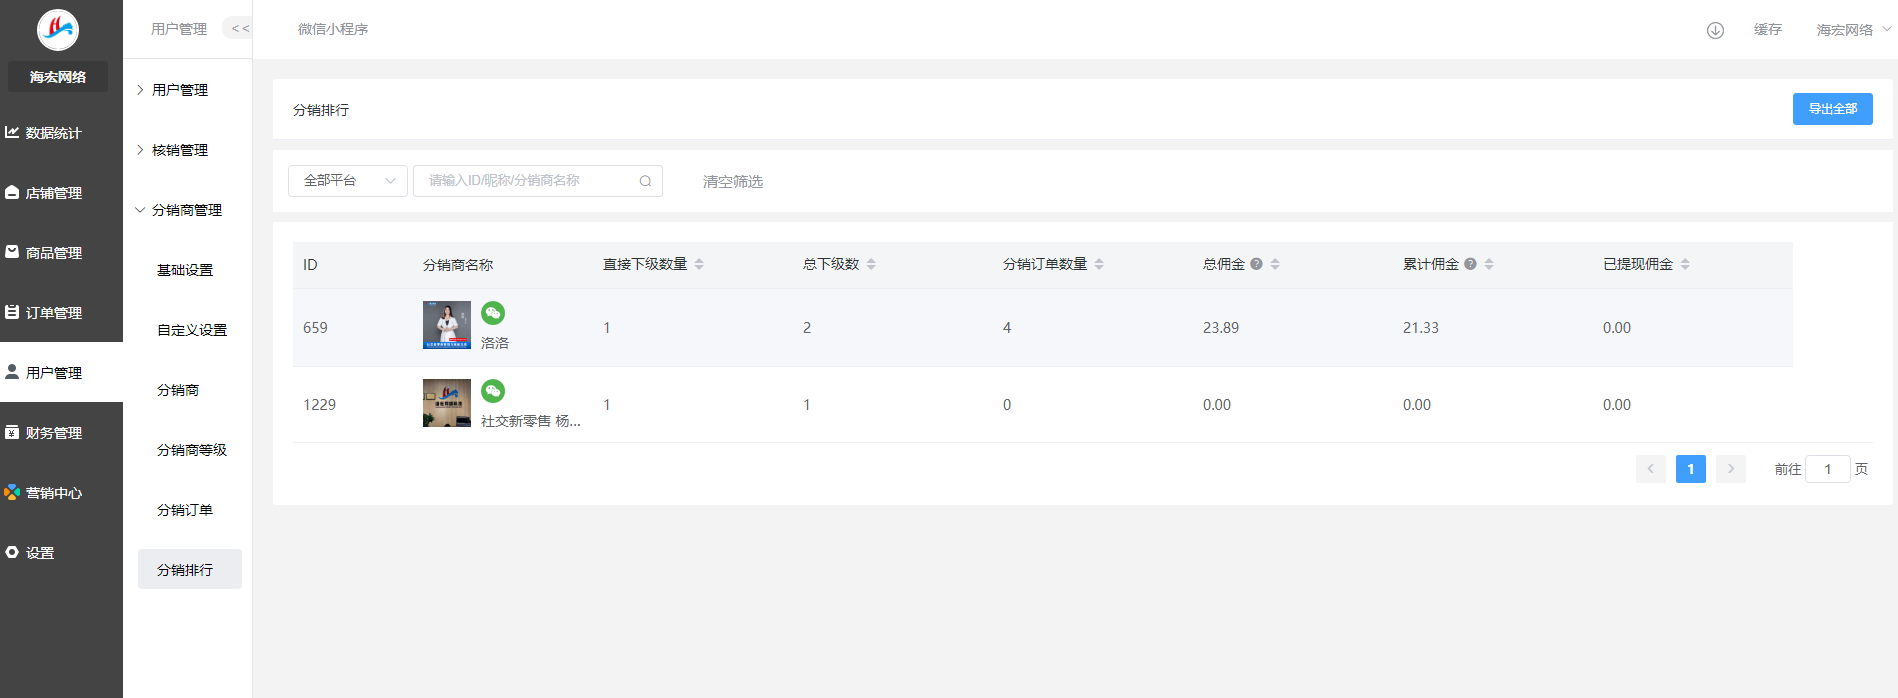Screen dimensions: 1898x698
Task: Go to the next page arrow
Action: pos(1731,469)
